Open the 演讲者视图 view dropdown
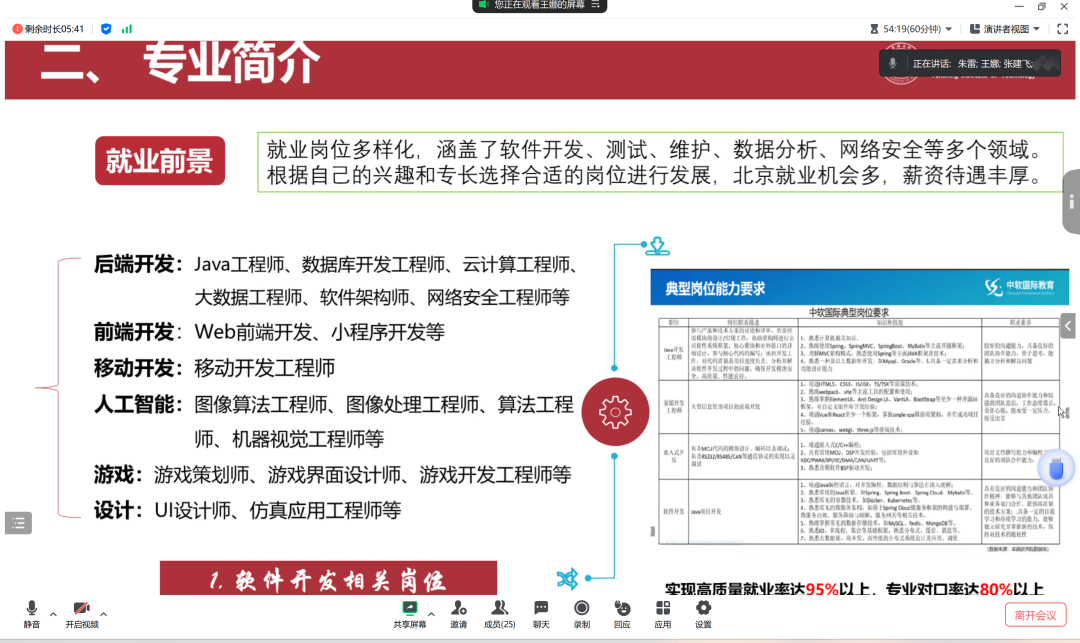This screenshot has width=1080, height=643. click(x=1005, y=29)
